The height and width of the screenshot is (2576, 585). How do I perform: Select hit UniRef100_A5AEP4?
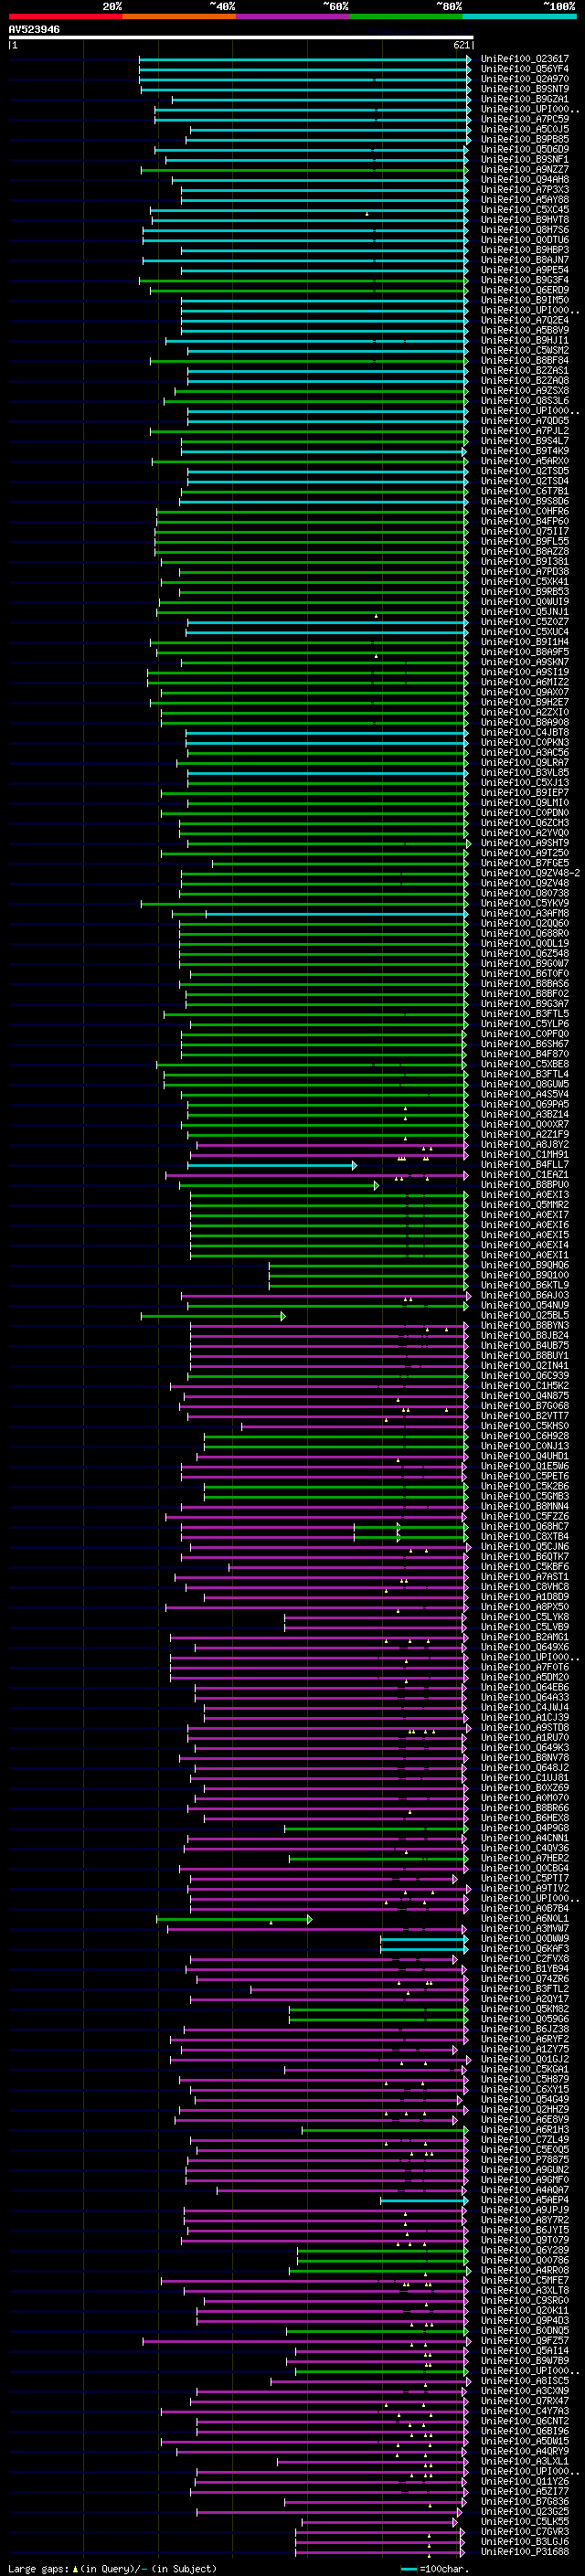525,2199
